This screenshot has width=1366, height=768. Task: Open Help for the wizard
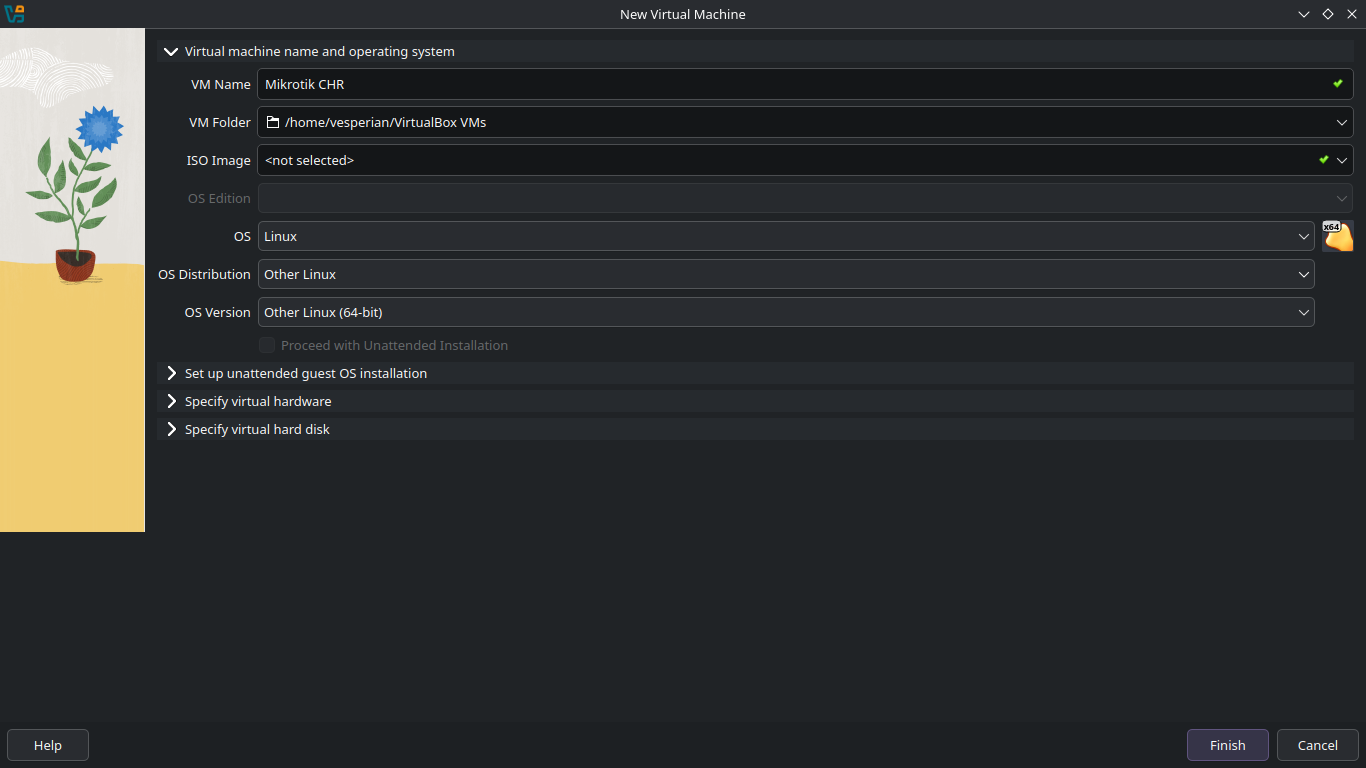point(48,745)
